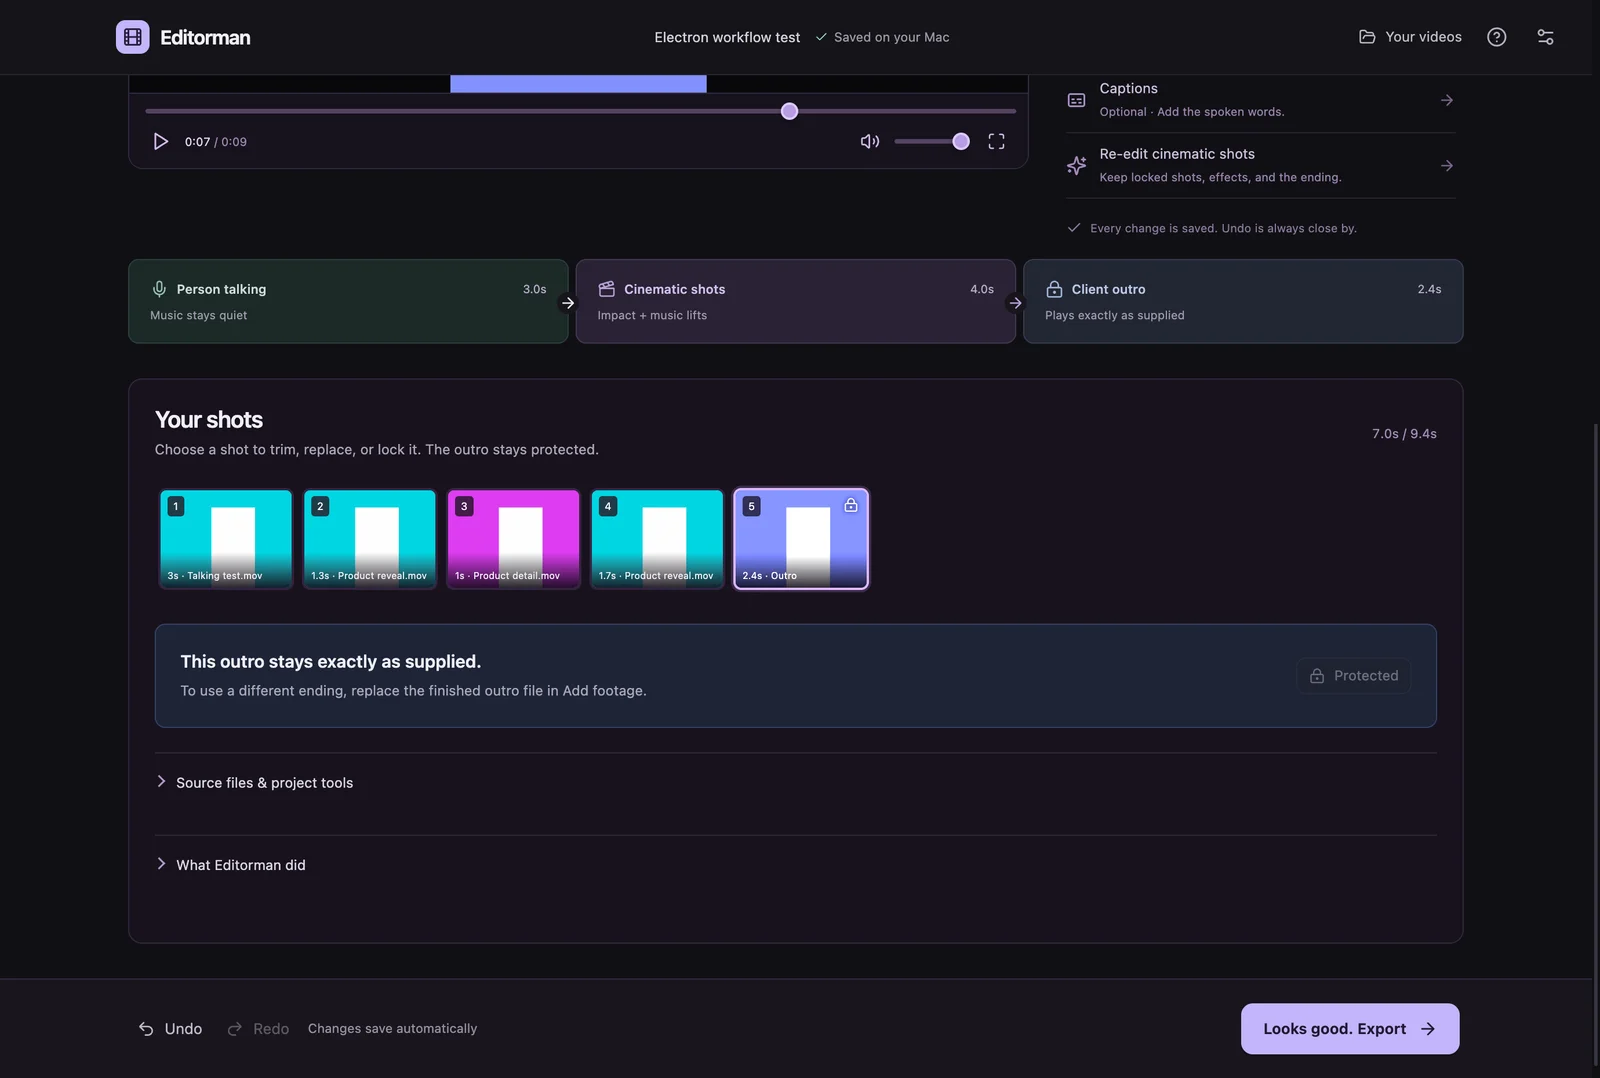The height and width of the screenshot is (1078, 1600).
Task: Select the Cinematic shots segment card
Action: [x=795, y=301]
